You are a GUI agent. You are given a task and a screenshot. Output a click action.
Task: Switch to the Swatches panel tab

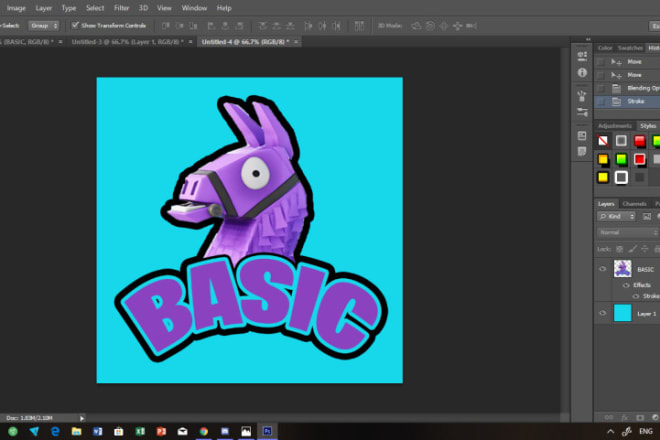(x=630, y=48)
